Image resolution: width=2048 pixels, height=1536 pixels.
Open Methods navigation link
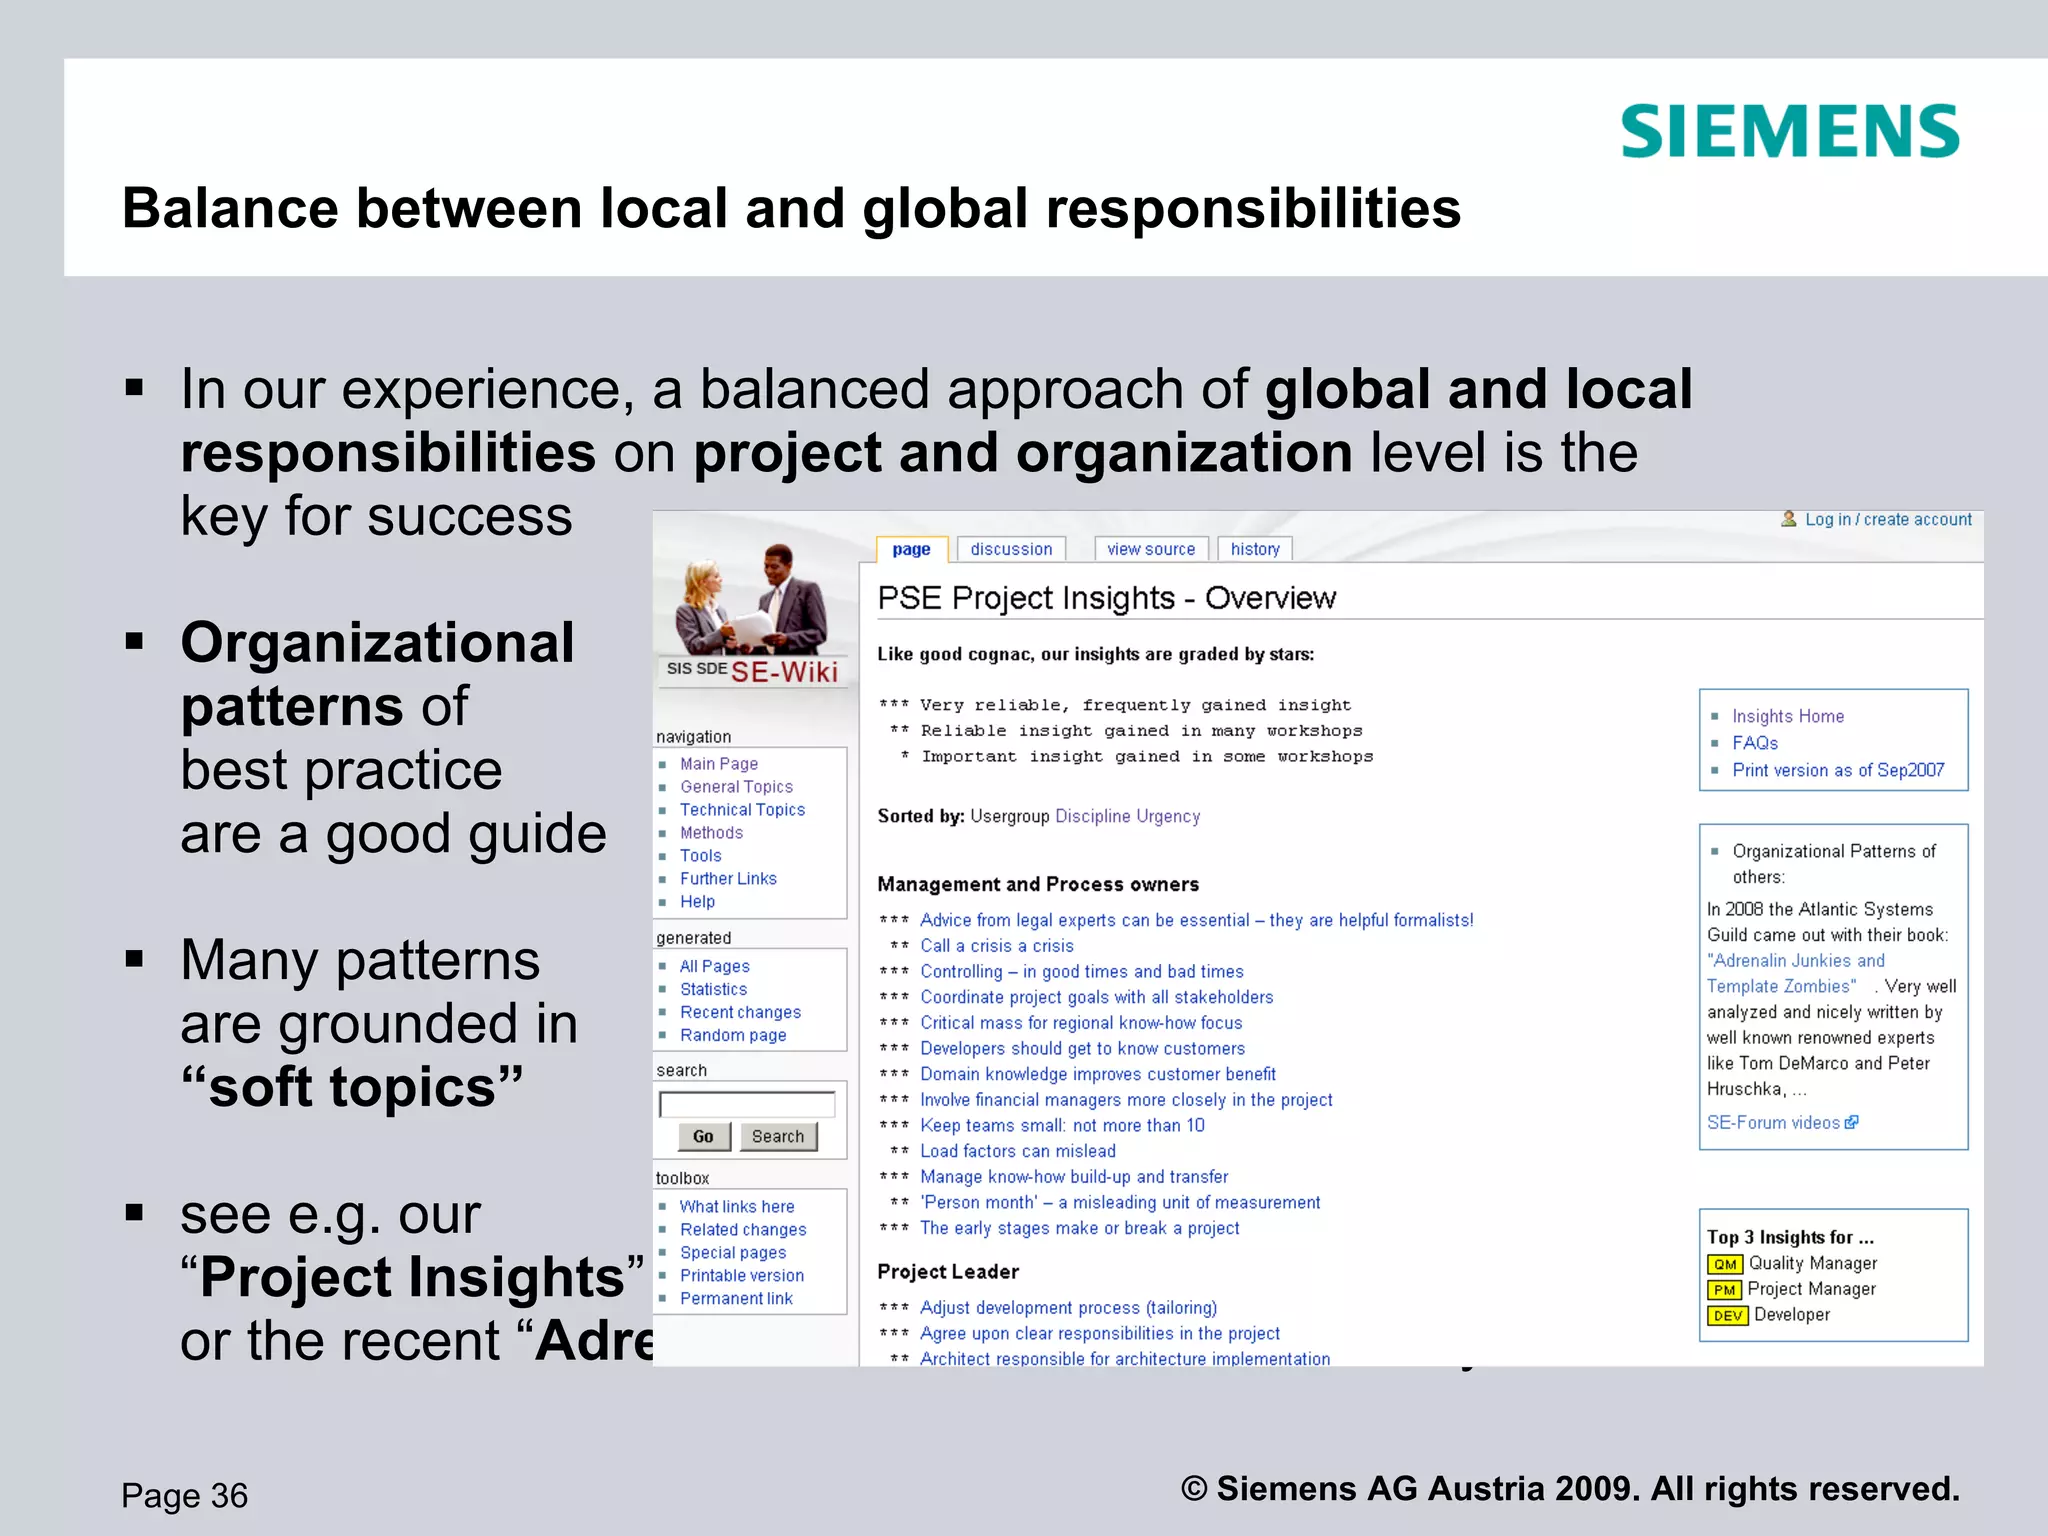tap(711, 833)
